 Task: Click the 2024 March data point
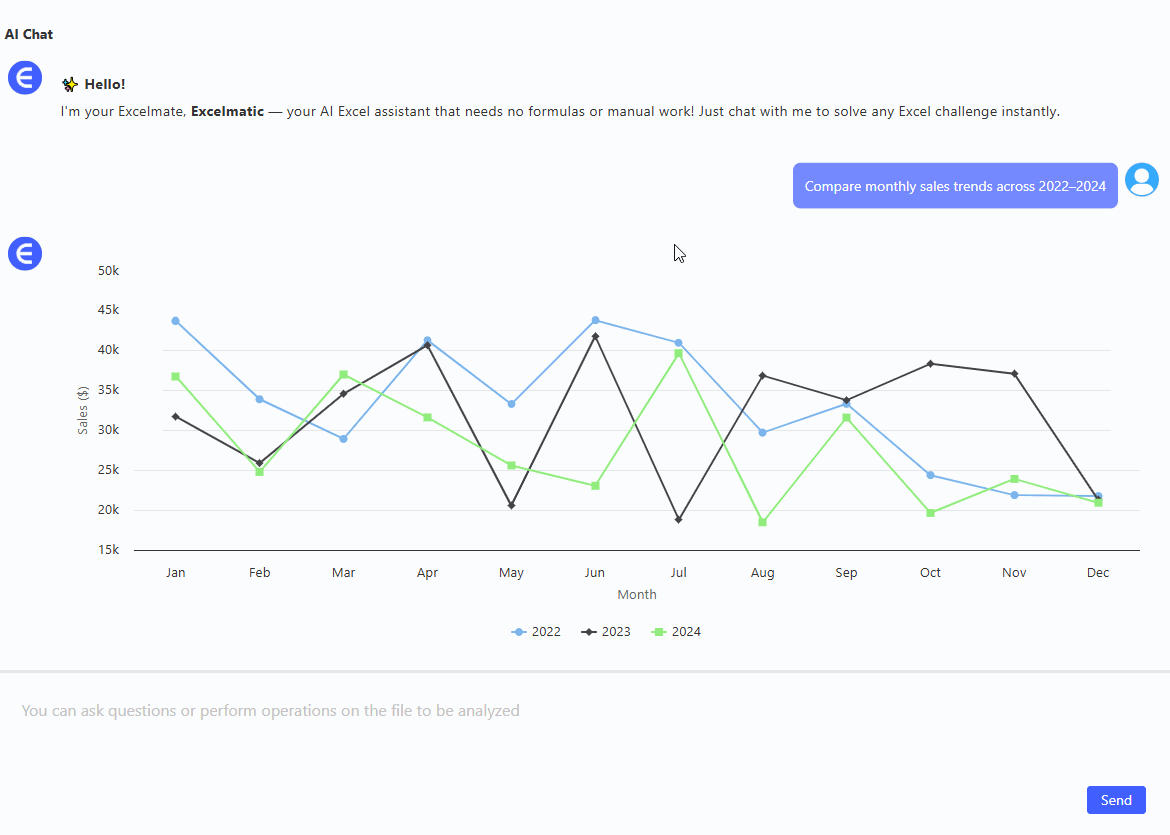343,375
